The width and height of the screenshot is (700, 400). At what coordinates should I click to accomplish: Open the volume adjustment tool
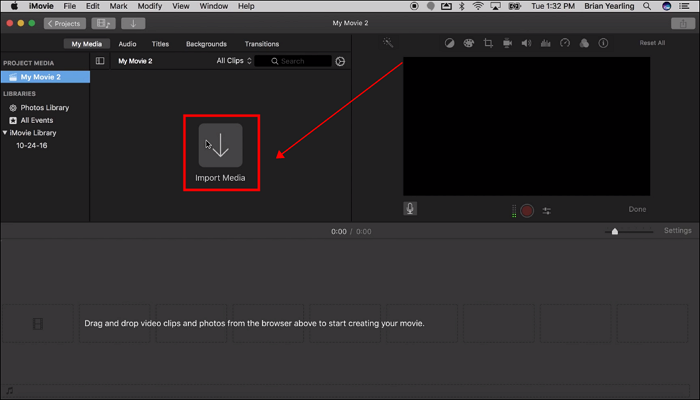526,43
